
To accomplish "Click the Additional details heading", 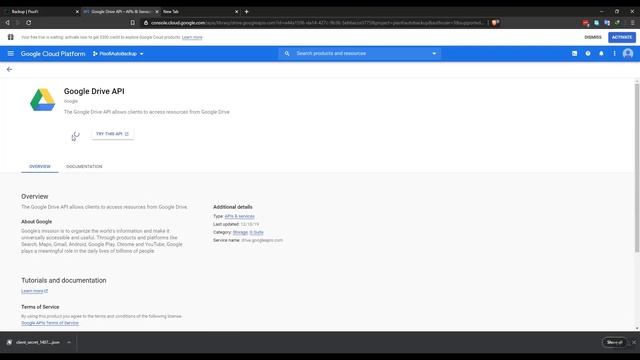I will 233,207.
